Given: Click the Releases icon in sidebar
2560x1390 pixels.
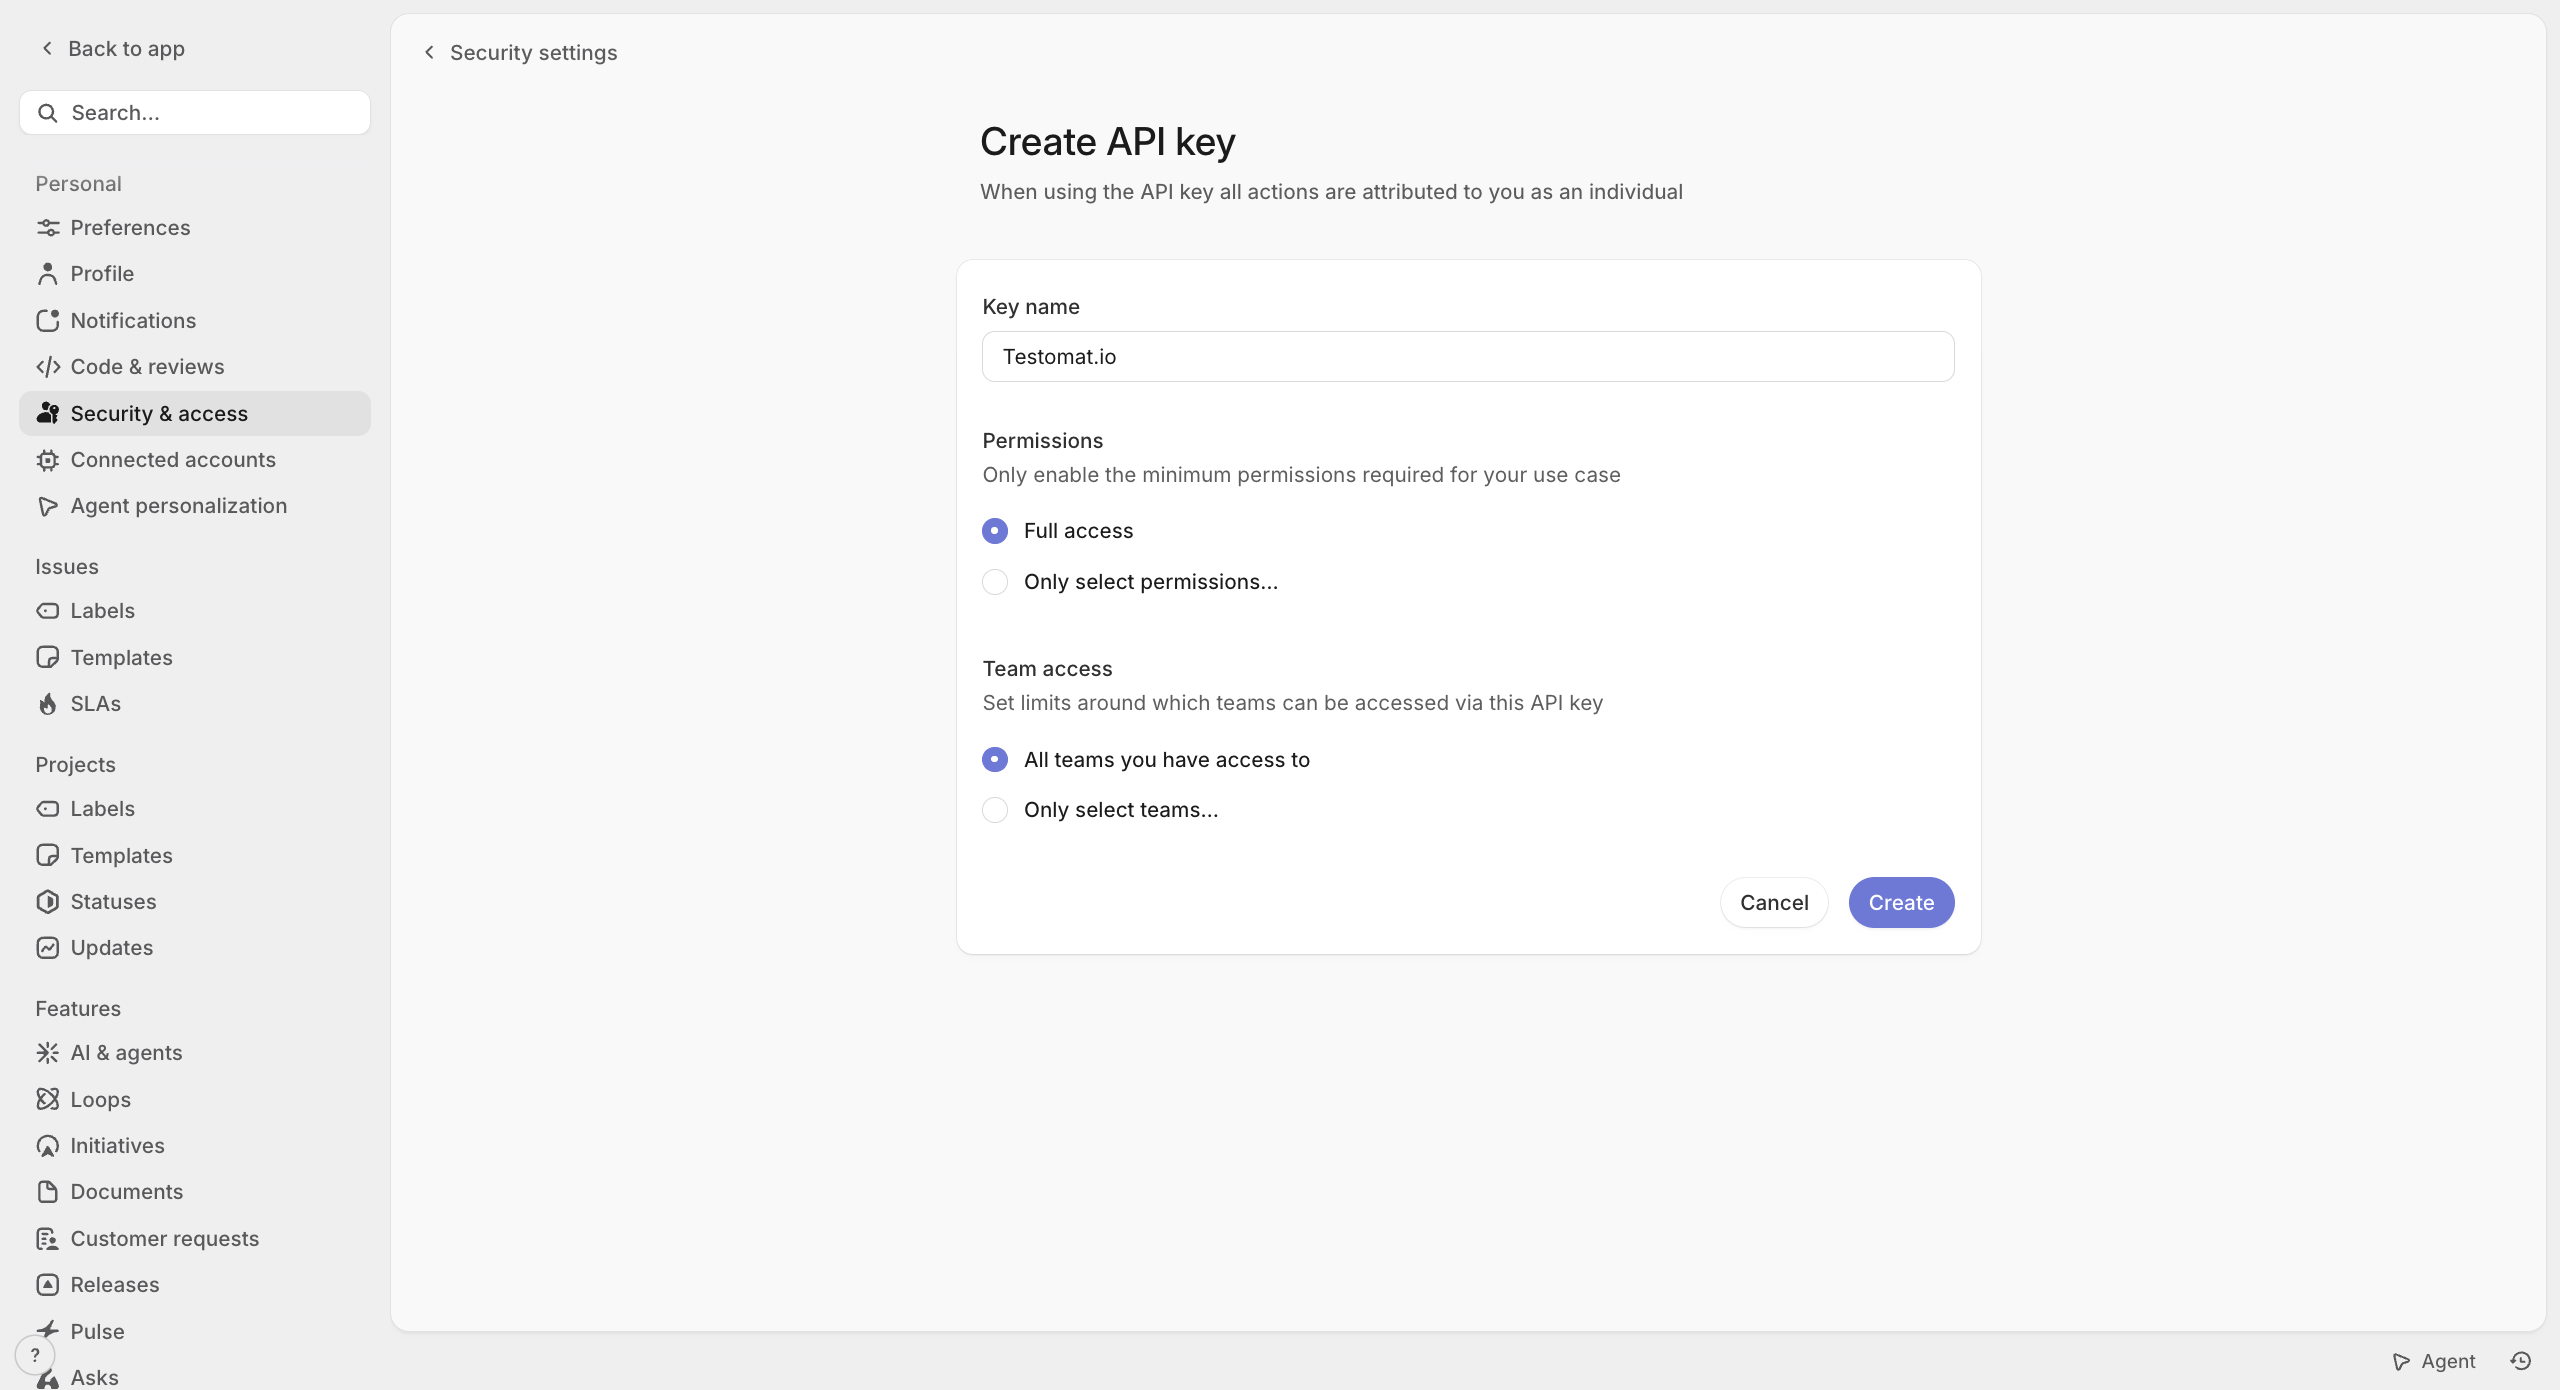Looking at the screenshot, I should (x=48, y=1285).
